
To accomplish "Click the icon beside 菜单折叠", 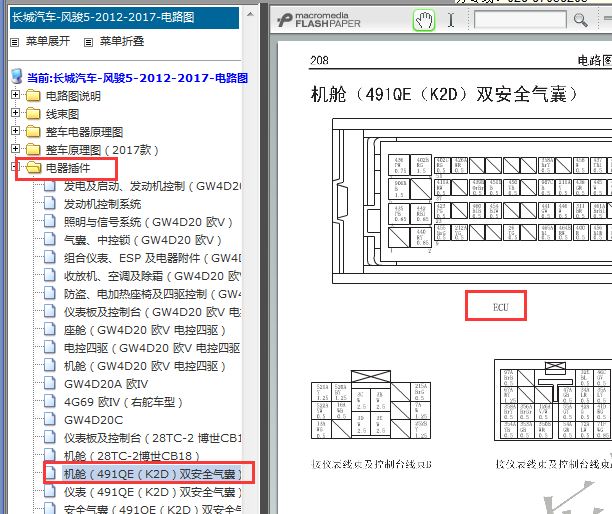I will pyautogui.click(x=89, y=42).
